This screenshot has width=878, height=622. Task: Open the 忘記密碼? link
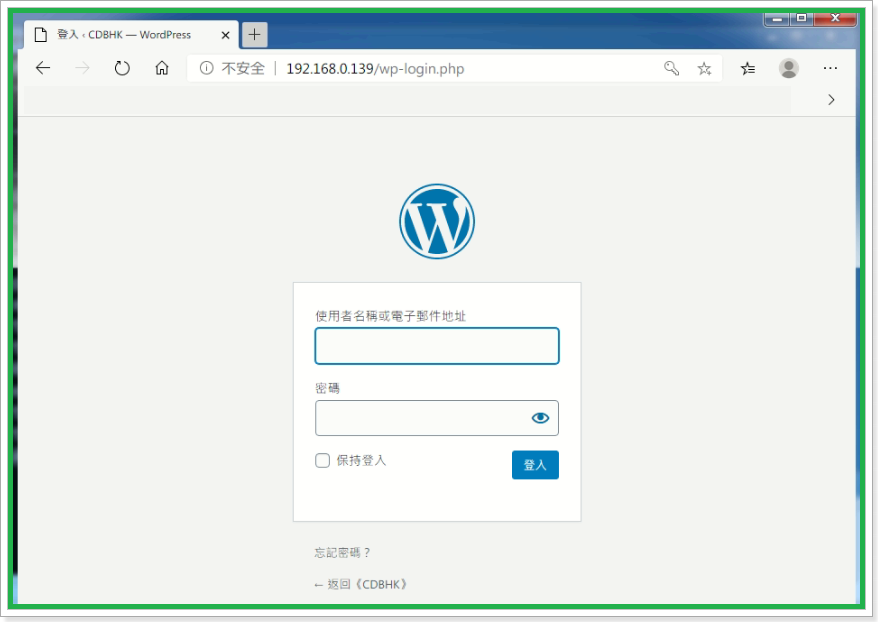click(342, 553)
